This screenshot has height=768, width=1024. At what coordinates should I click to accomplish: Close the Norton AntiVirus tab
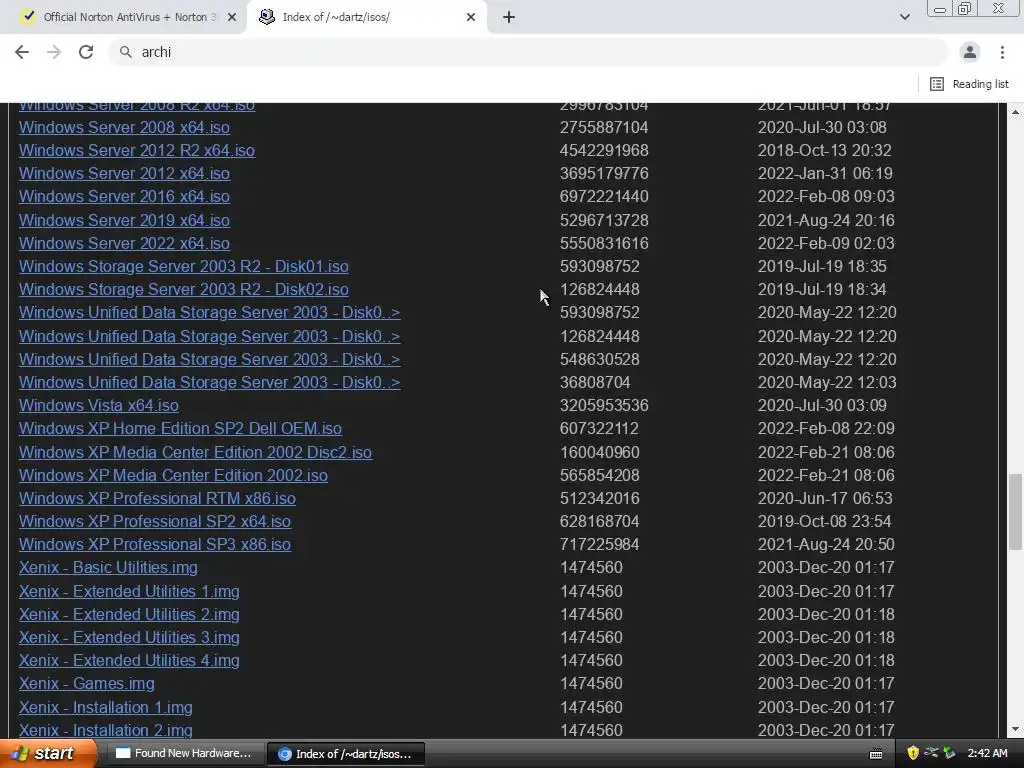(x=232, y=18)
